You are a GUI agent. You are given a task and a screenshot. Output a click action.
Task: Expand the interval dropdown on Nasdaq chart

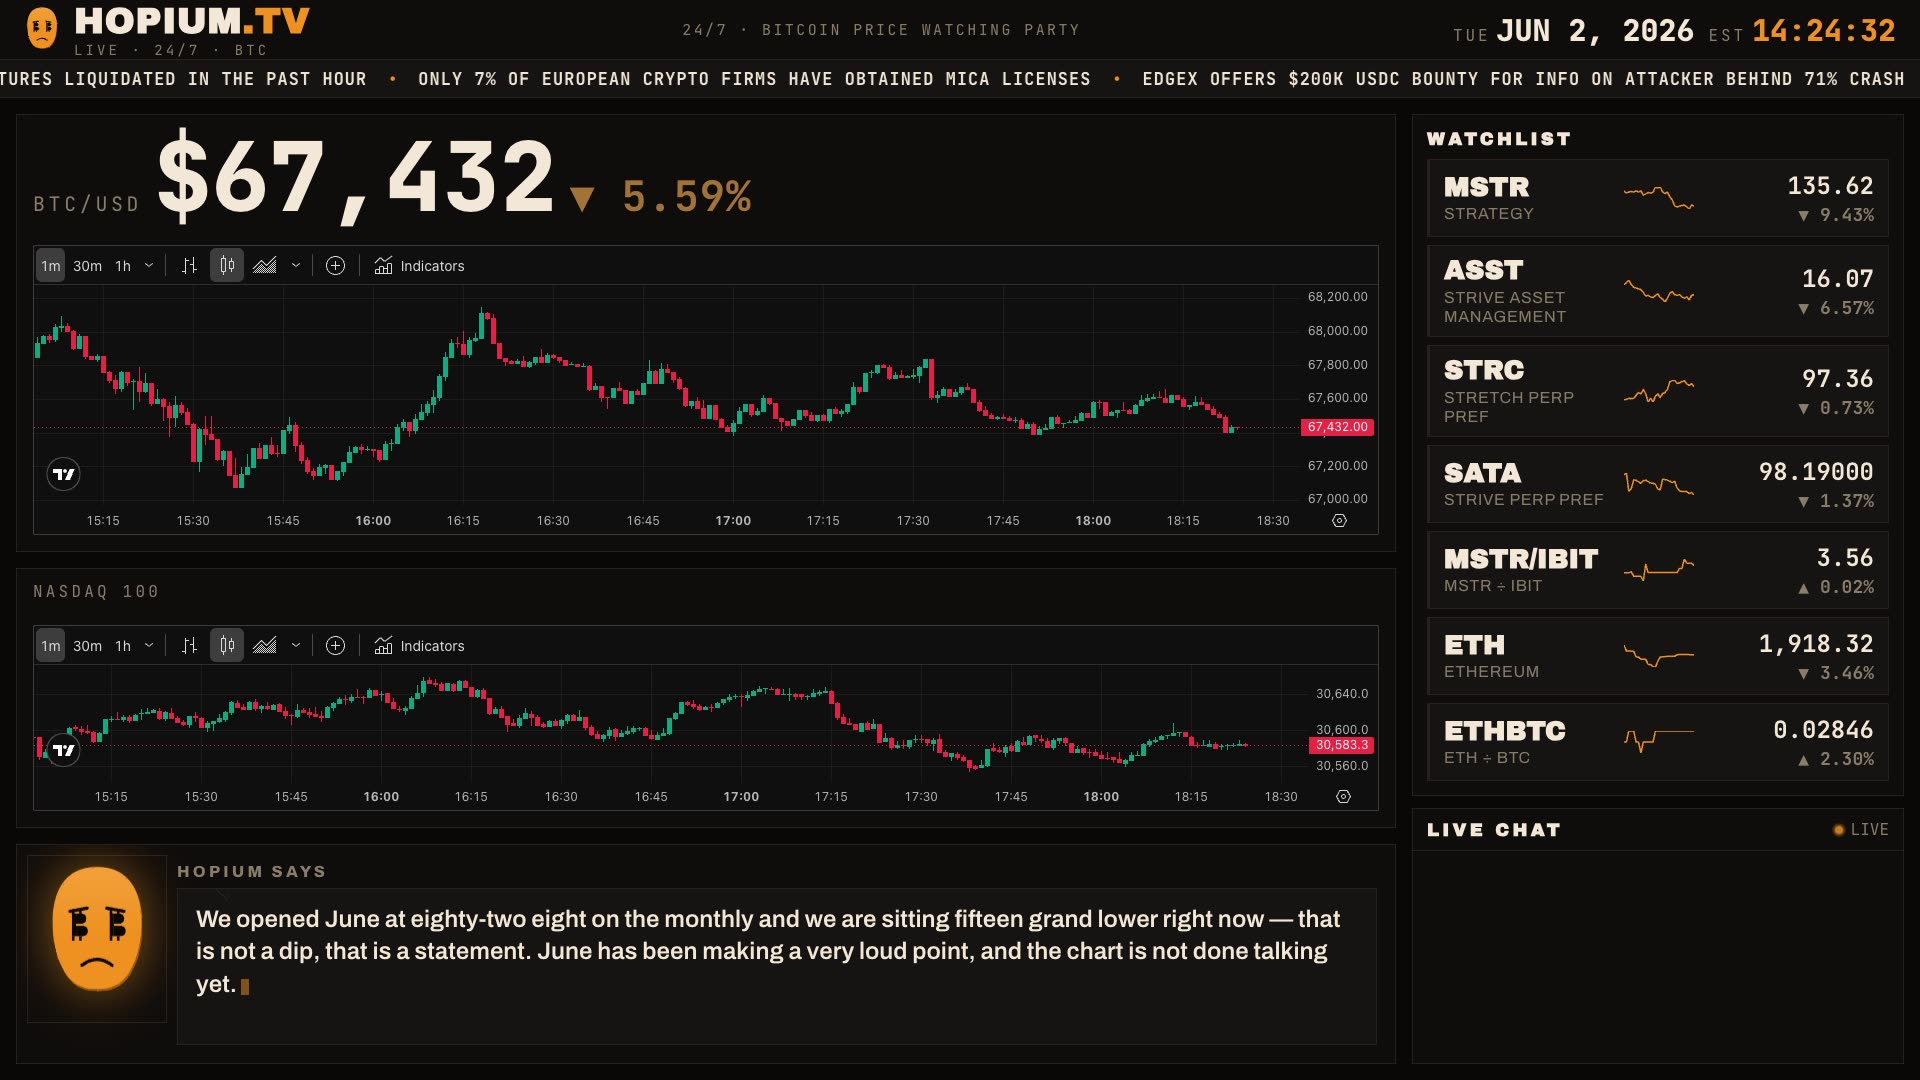coord(149,646)
